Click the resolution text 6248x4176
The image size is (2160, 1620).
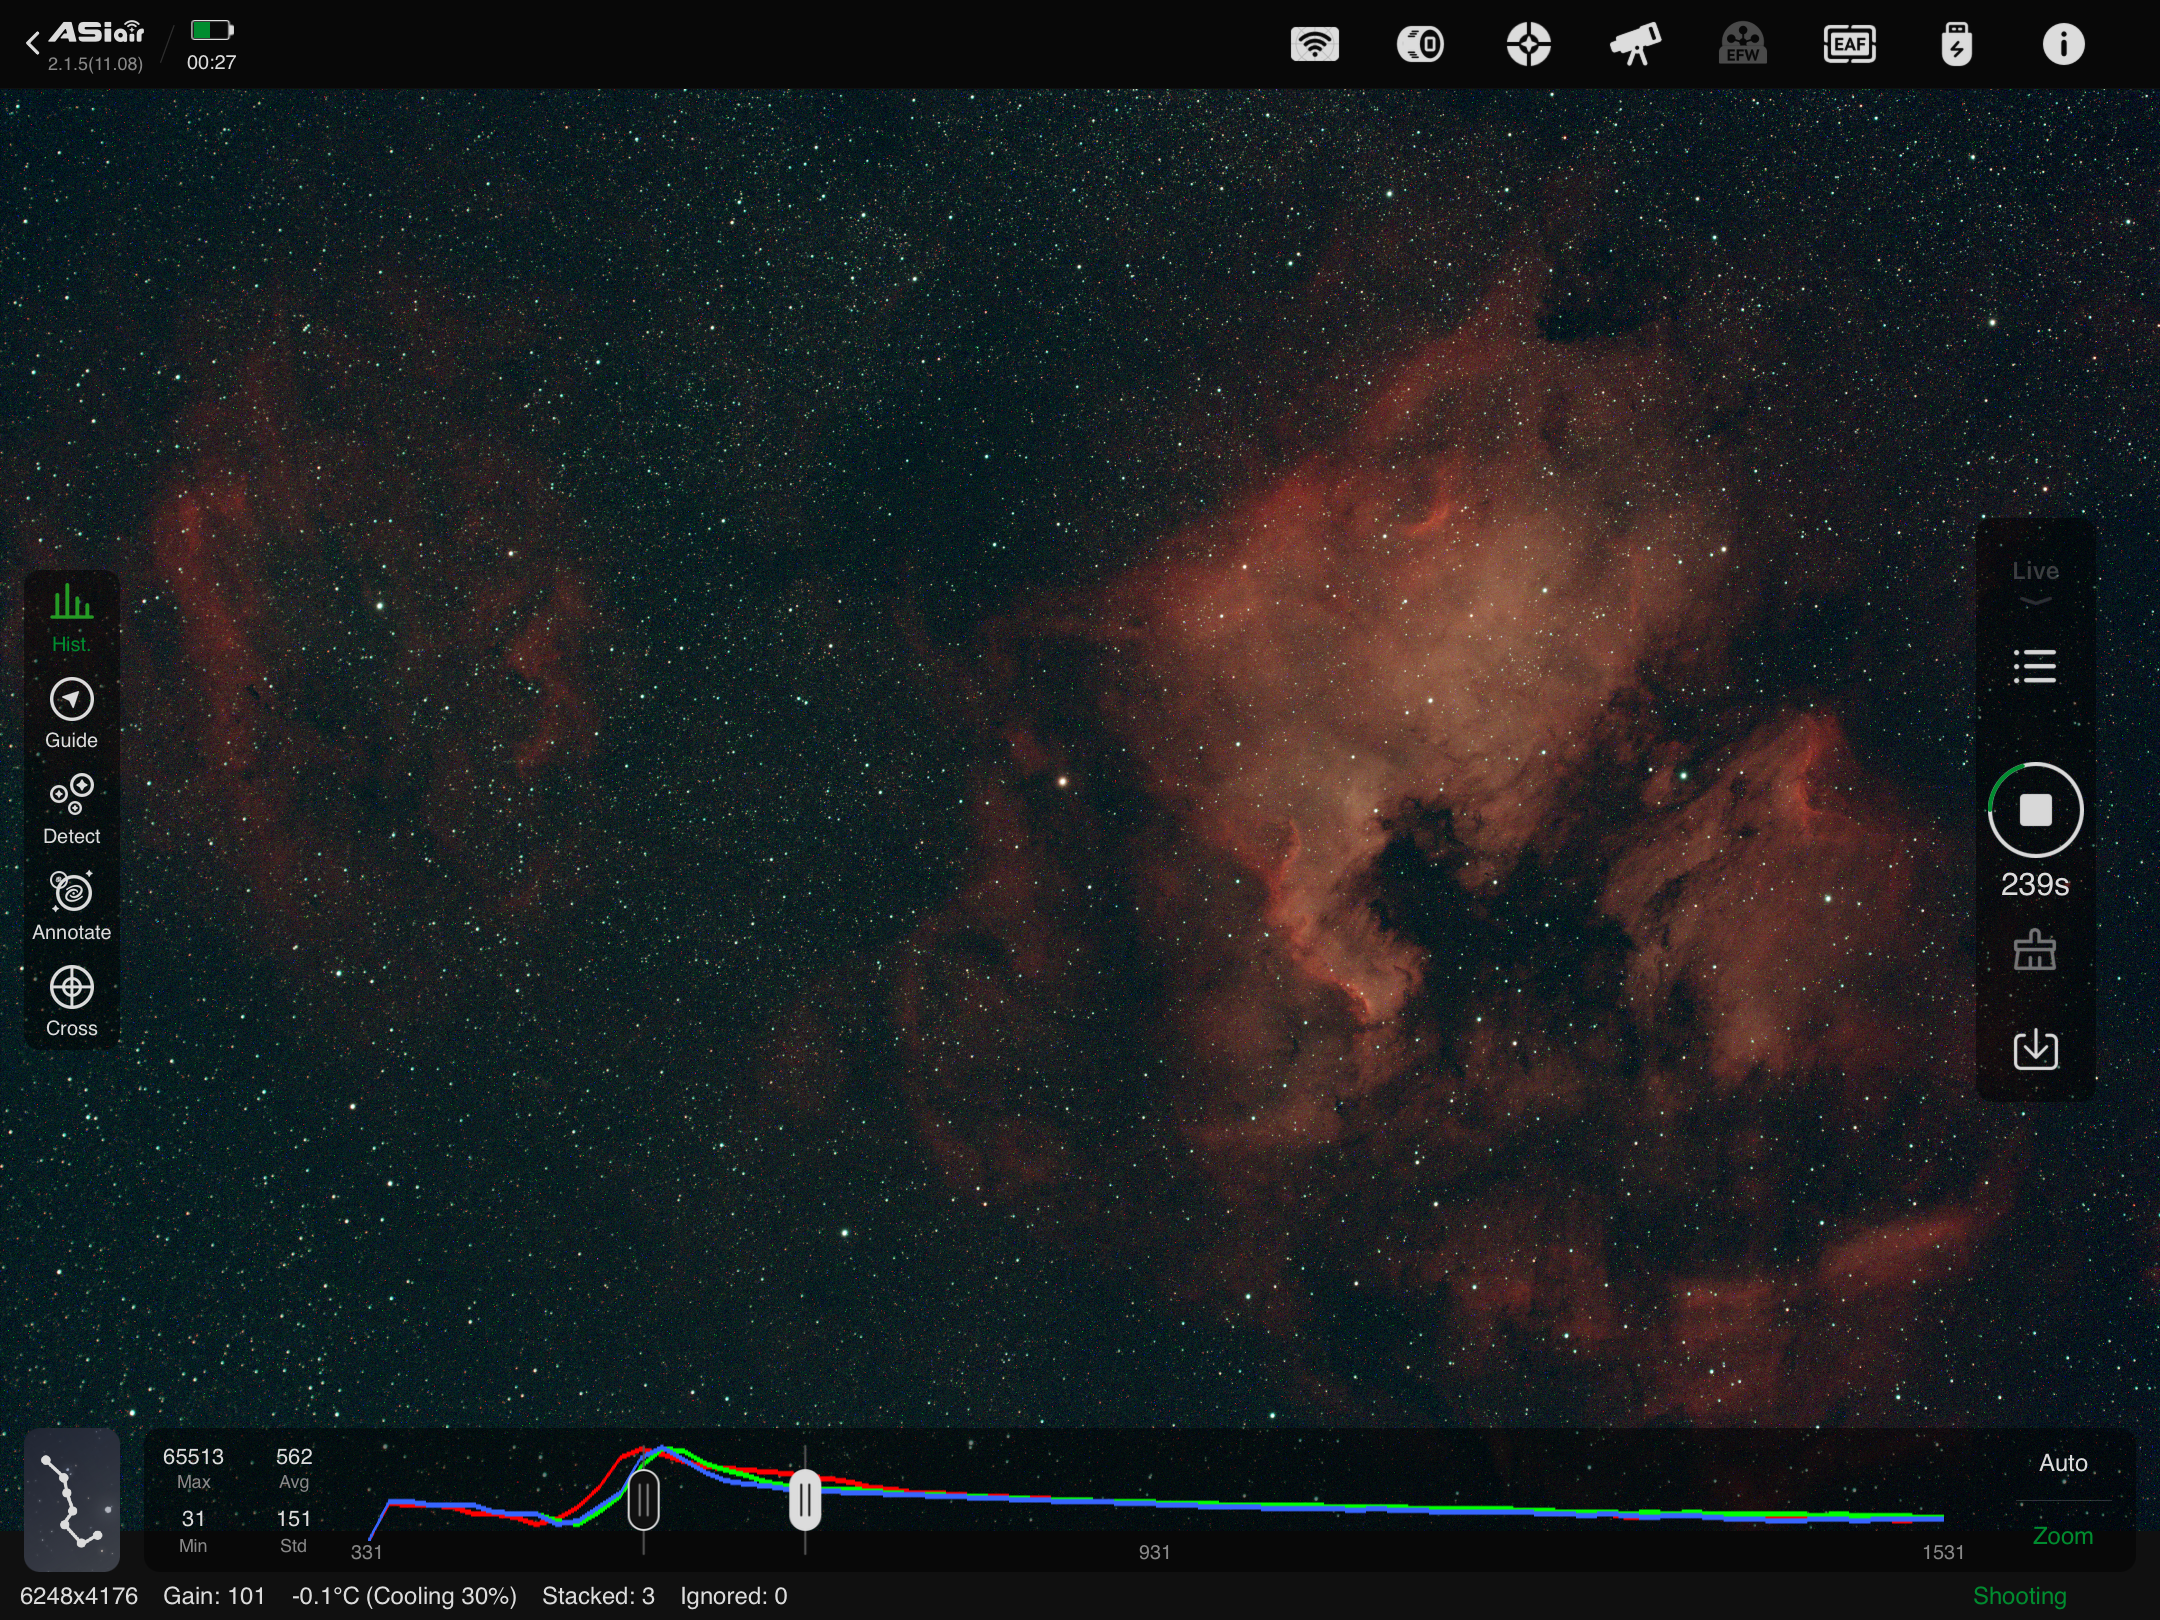[79, 1596]
